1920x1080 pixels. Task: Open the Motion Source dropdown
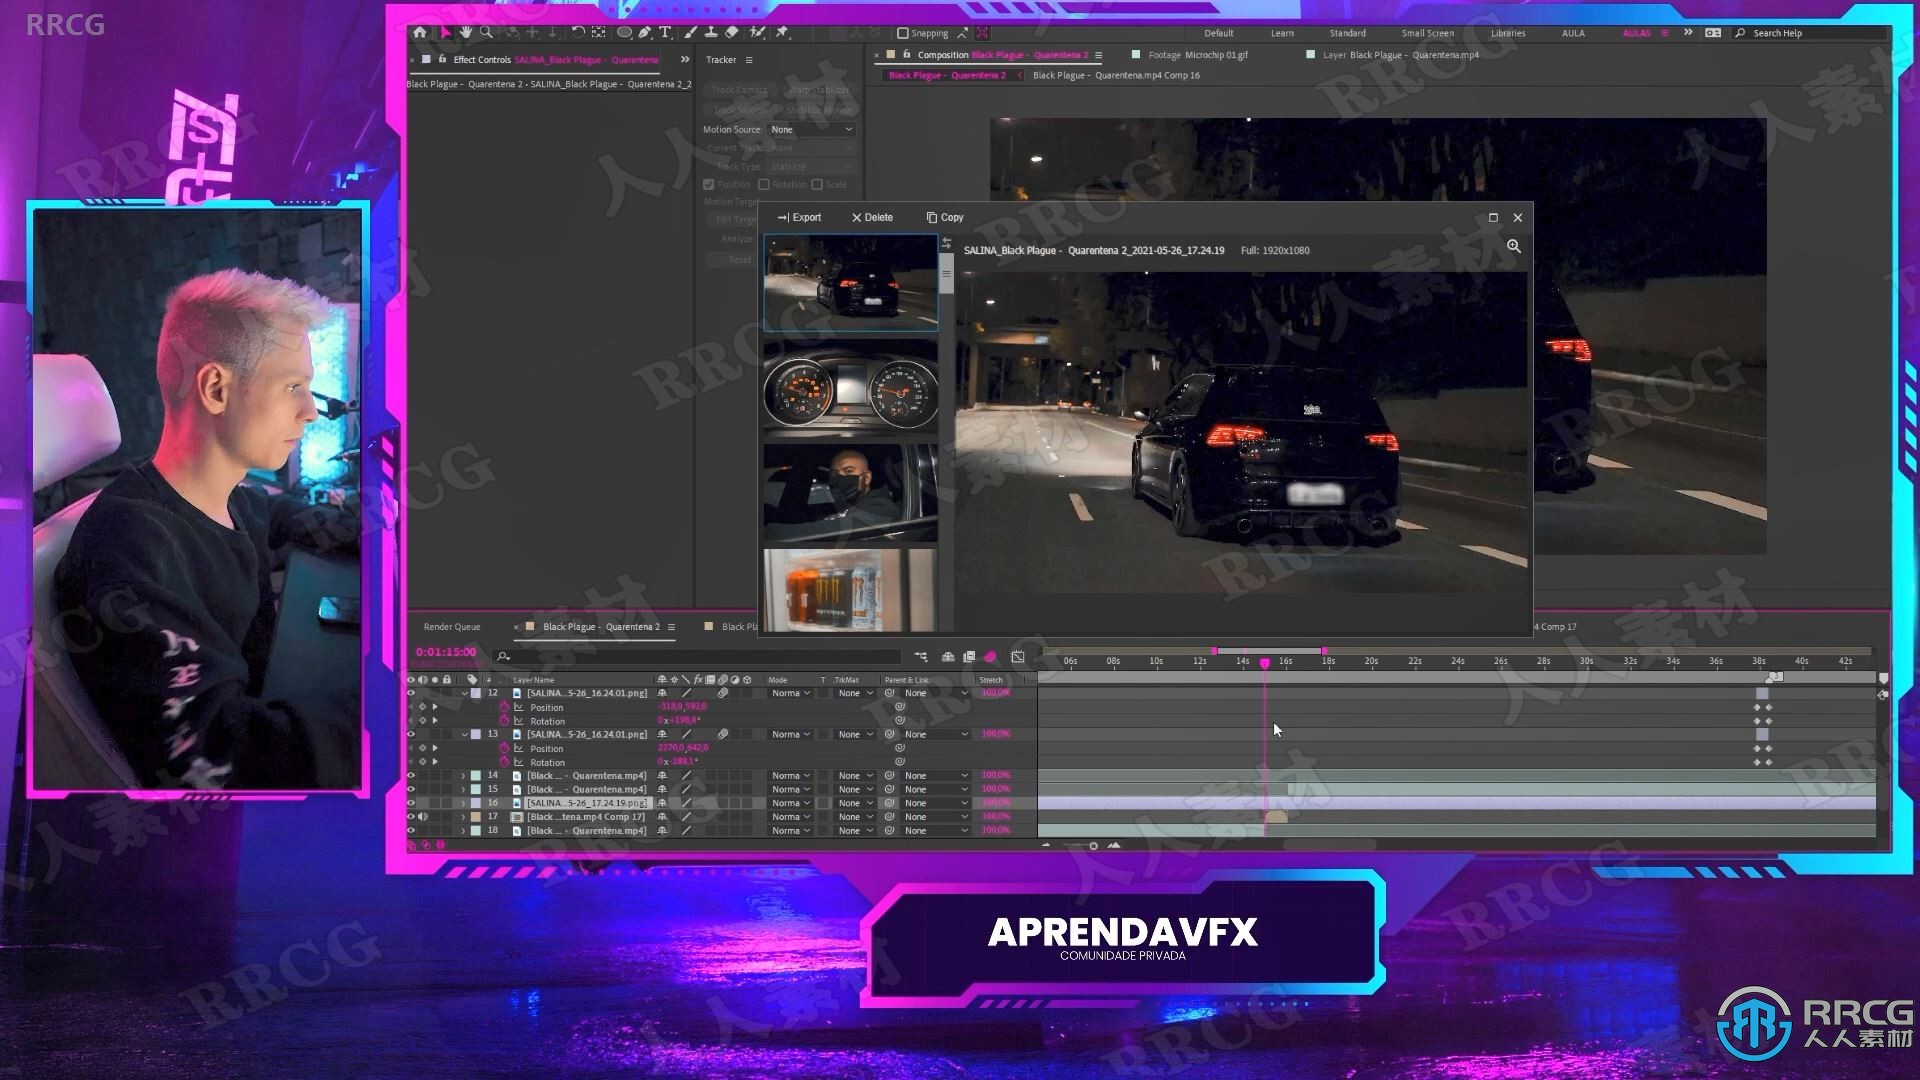(x=811, y=130)
